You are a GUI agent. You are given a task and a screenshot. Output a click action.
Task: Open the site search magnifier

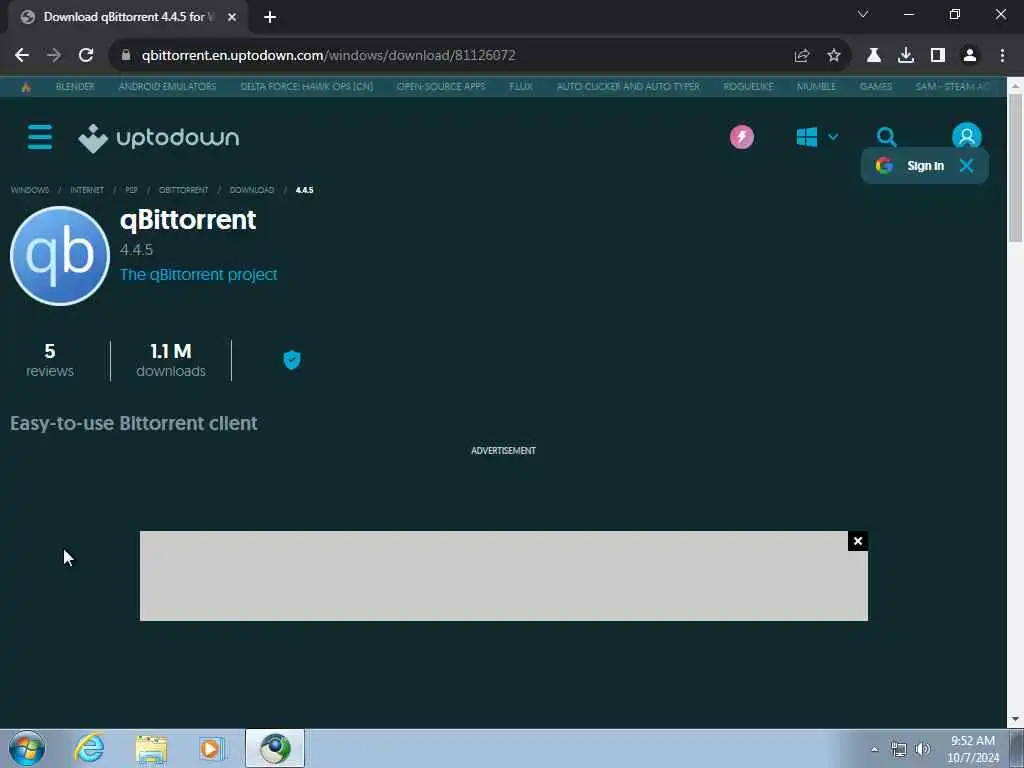click(886, 137)
